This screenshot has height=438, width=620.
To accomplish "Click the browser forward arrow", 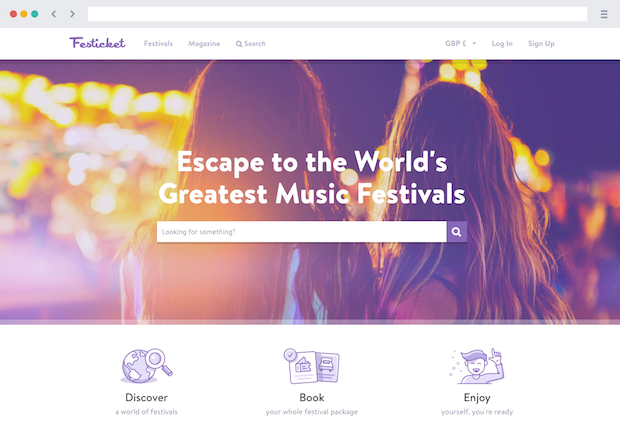I will coord(72,14).
